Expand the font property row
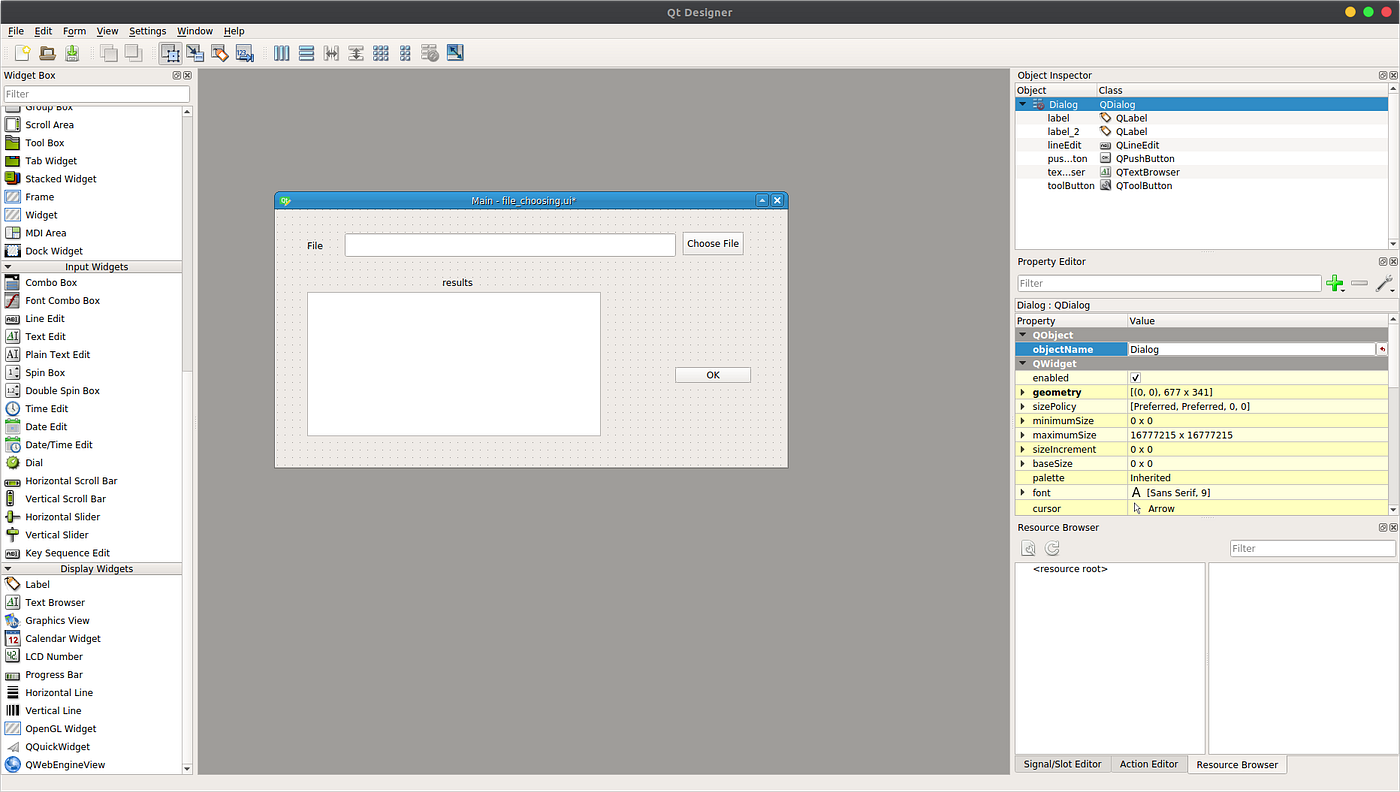Image resolution: width=1400 pixels, height=792 pixels. click(x=1022, y=493)
